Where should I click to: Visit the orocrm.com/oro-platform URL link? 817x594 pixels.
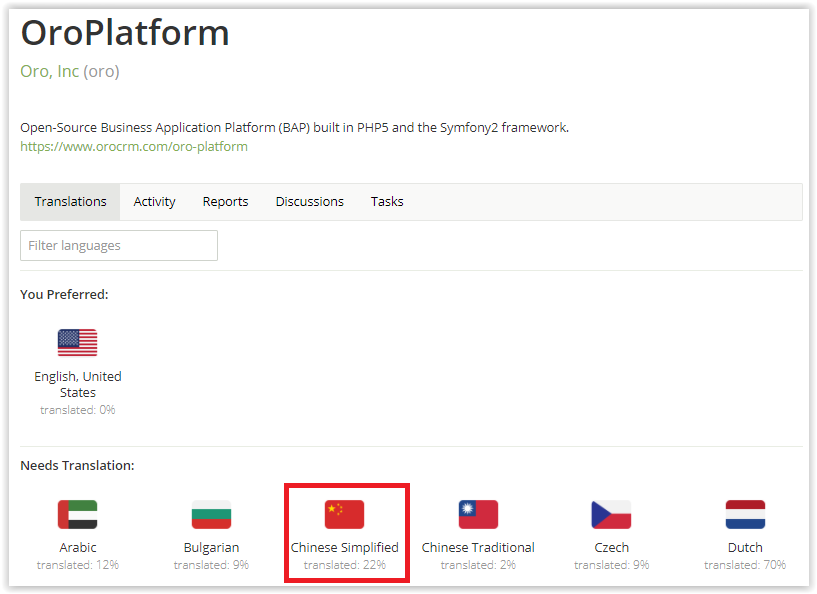point(134,146)
